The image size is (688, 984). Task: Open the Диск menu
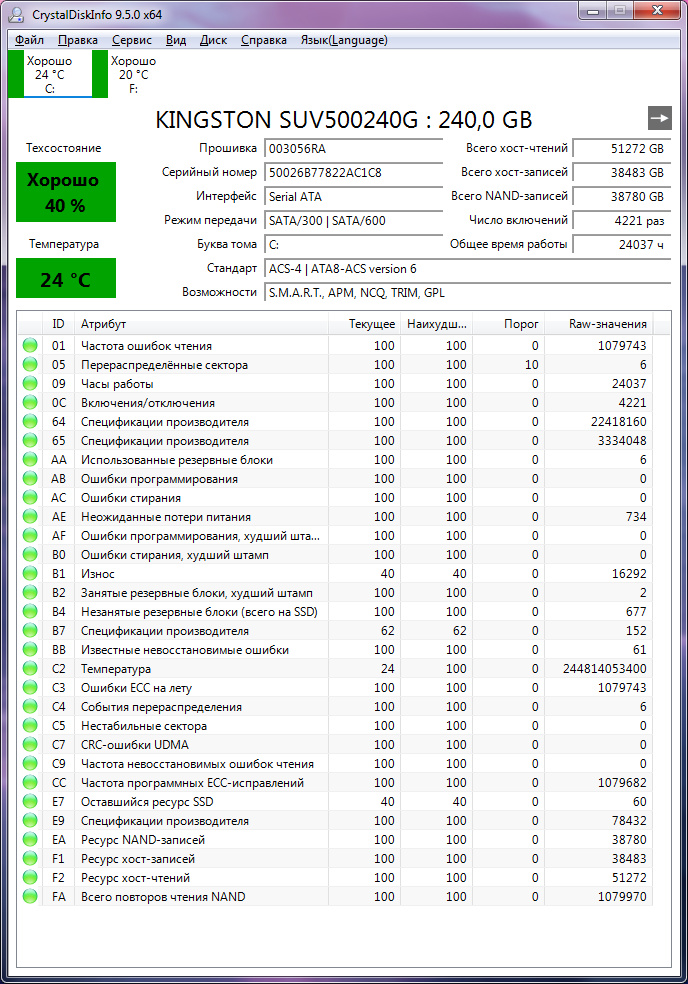213,40
